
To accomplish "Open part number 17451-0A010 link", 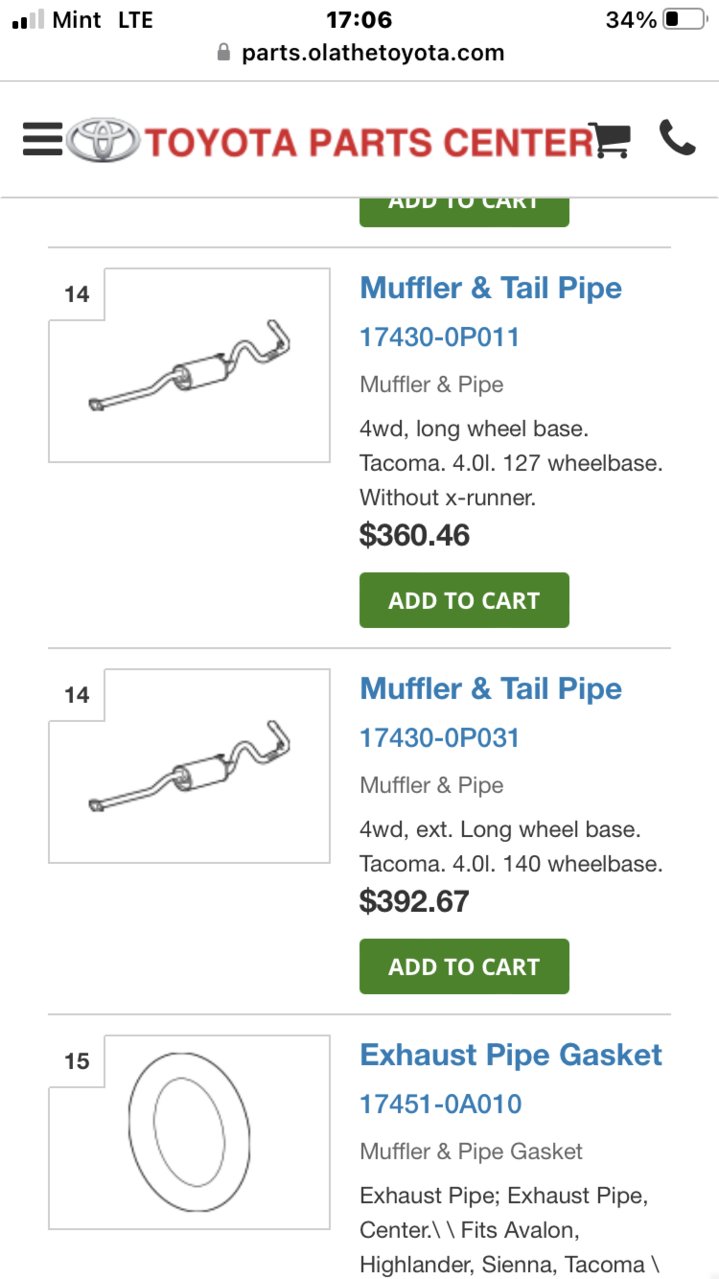I will 441,1104.
